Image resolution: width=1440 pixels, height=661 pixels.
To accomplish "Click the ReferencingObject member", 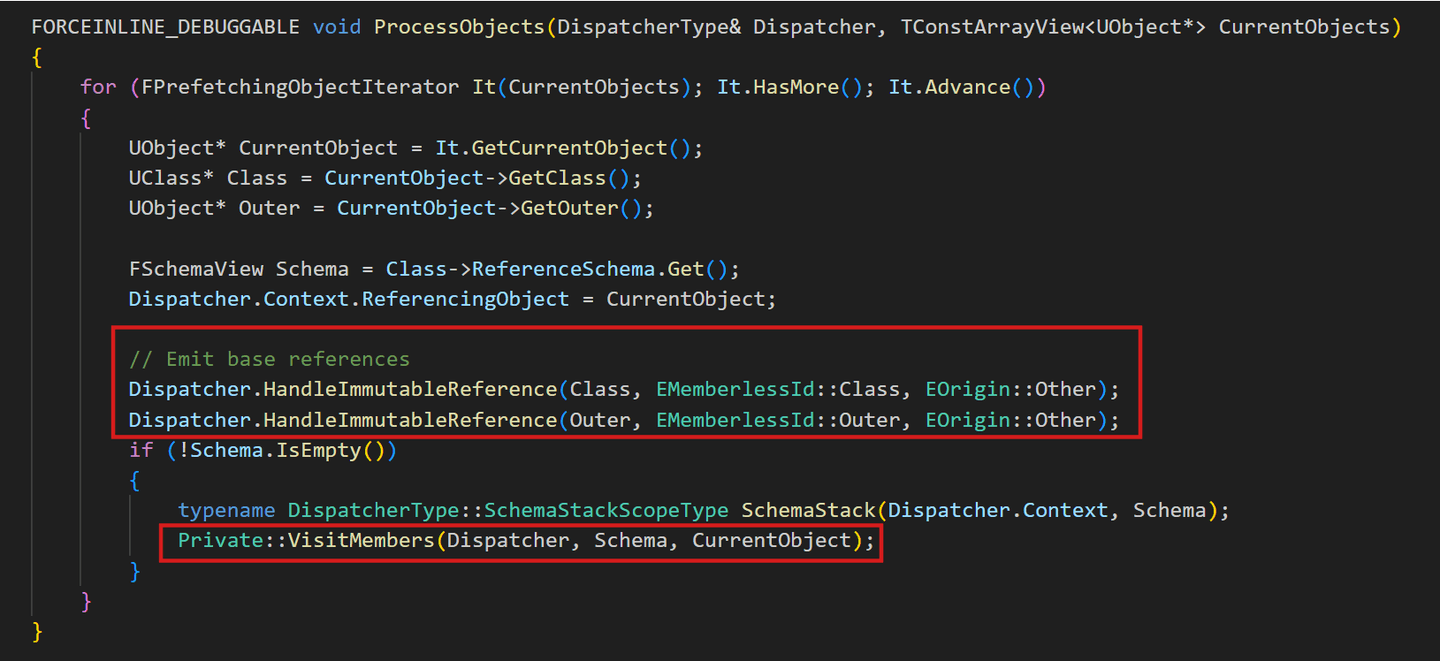I will click(465, 299).
